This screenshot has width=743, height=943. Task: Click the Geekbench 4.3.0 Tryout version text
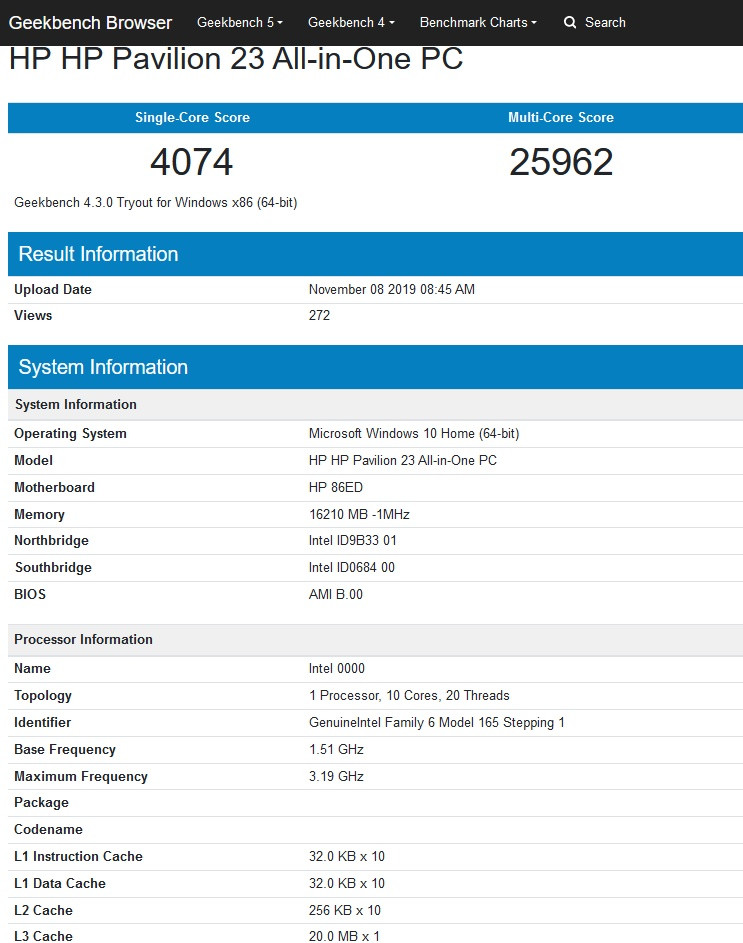click(x=155, y=202)
